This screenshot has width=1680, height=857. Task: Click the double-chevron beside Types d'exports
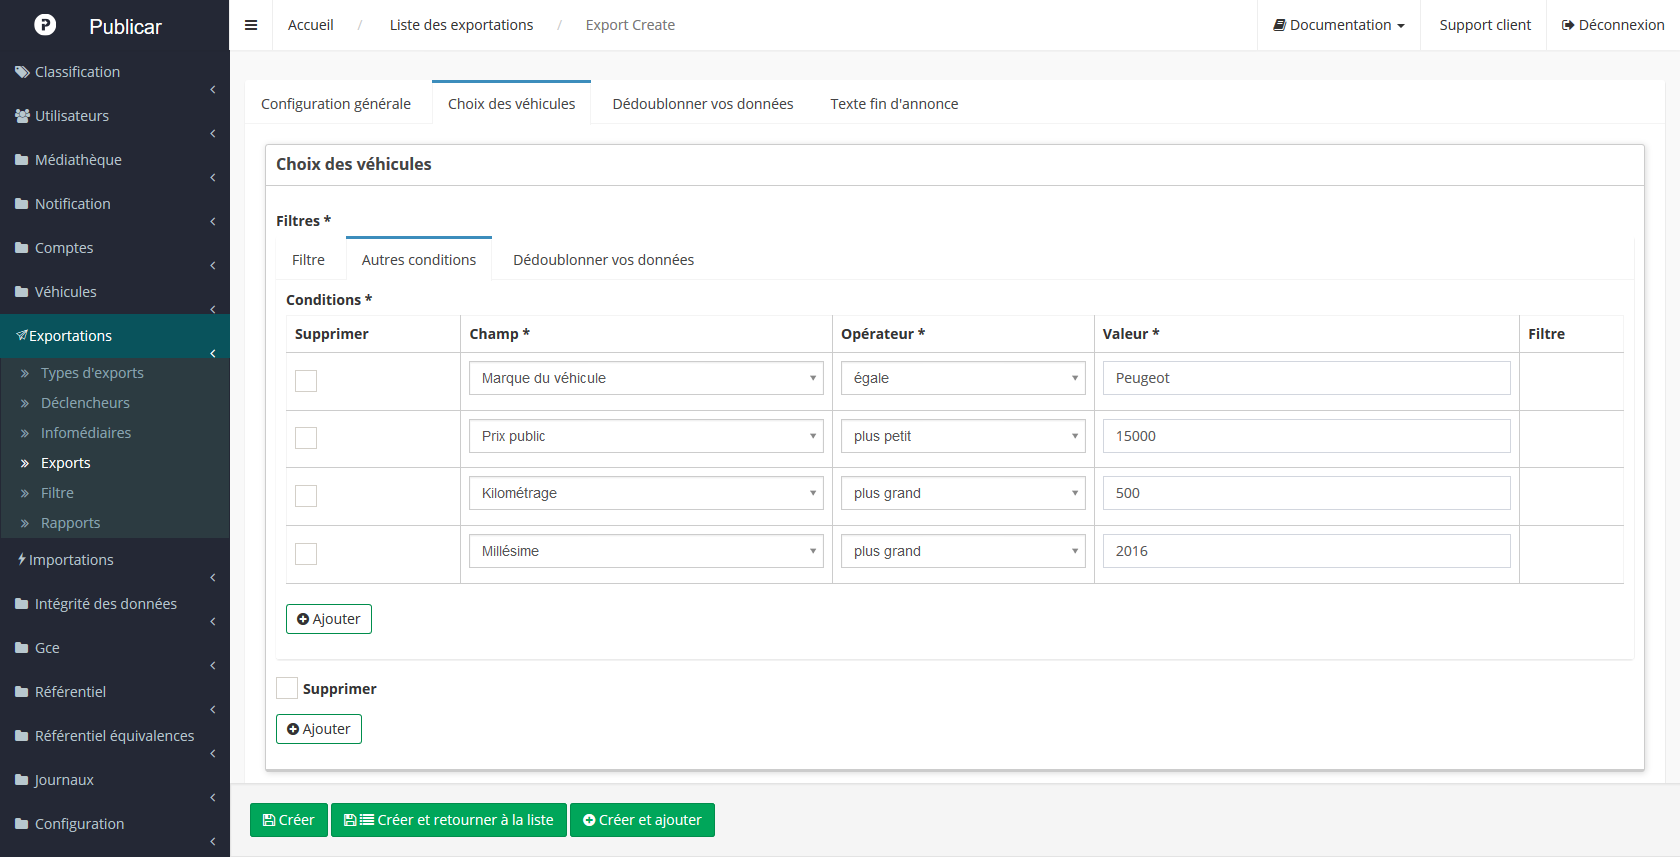coord(25,373)
